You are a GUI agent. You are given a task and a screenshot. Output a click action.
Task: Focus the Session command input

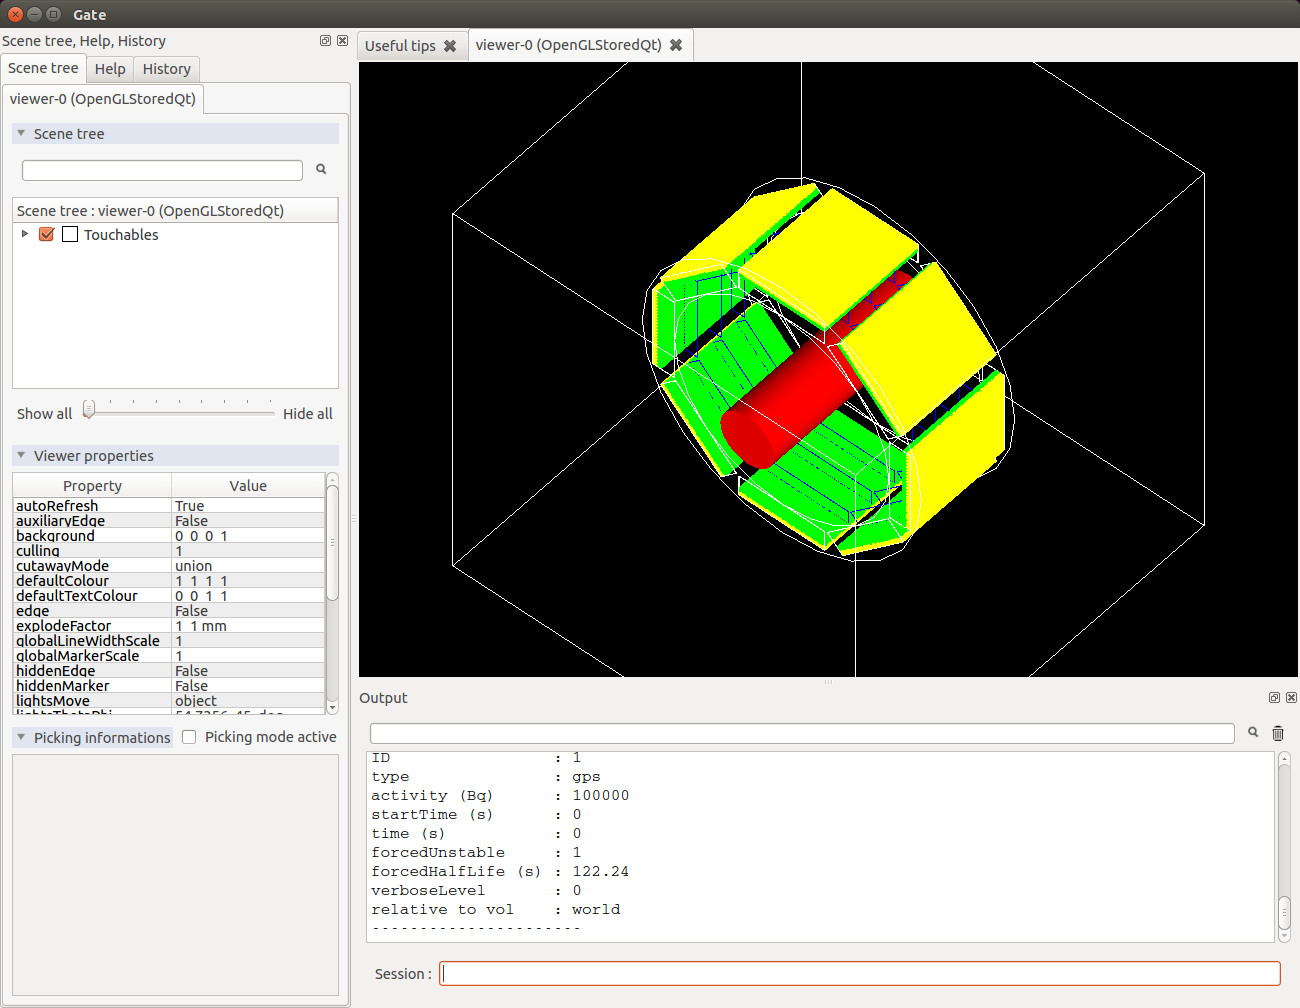860,974
